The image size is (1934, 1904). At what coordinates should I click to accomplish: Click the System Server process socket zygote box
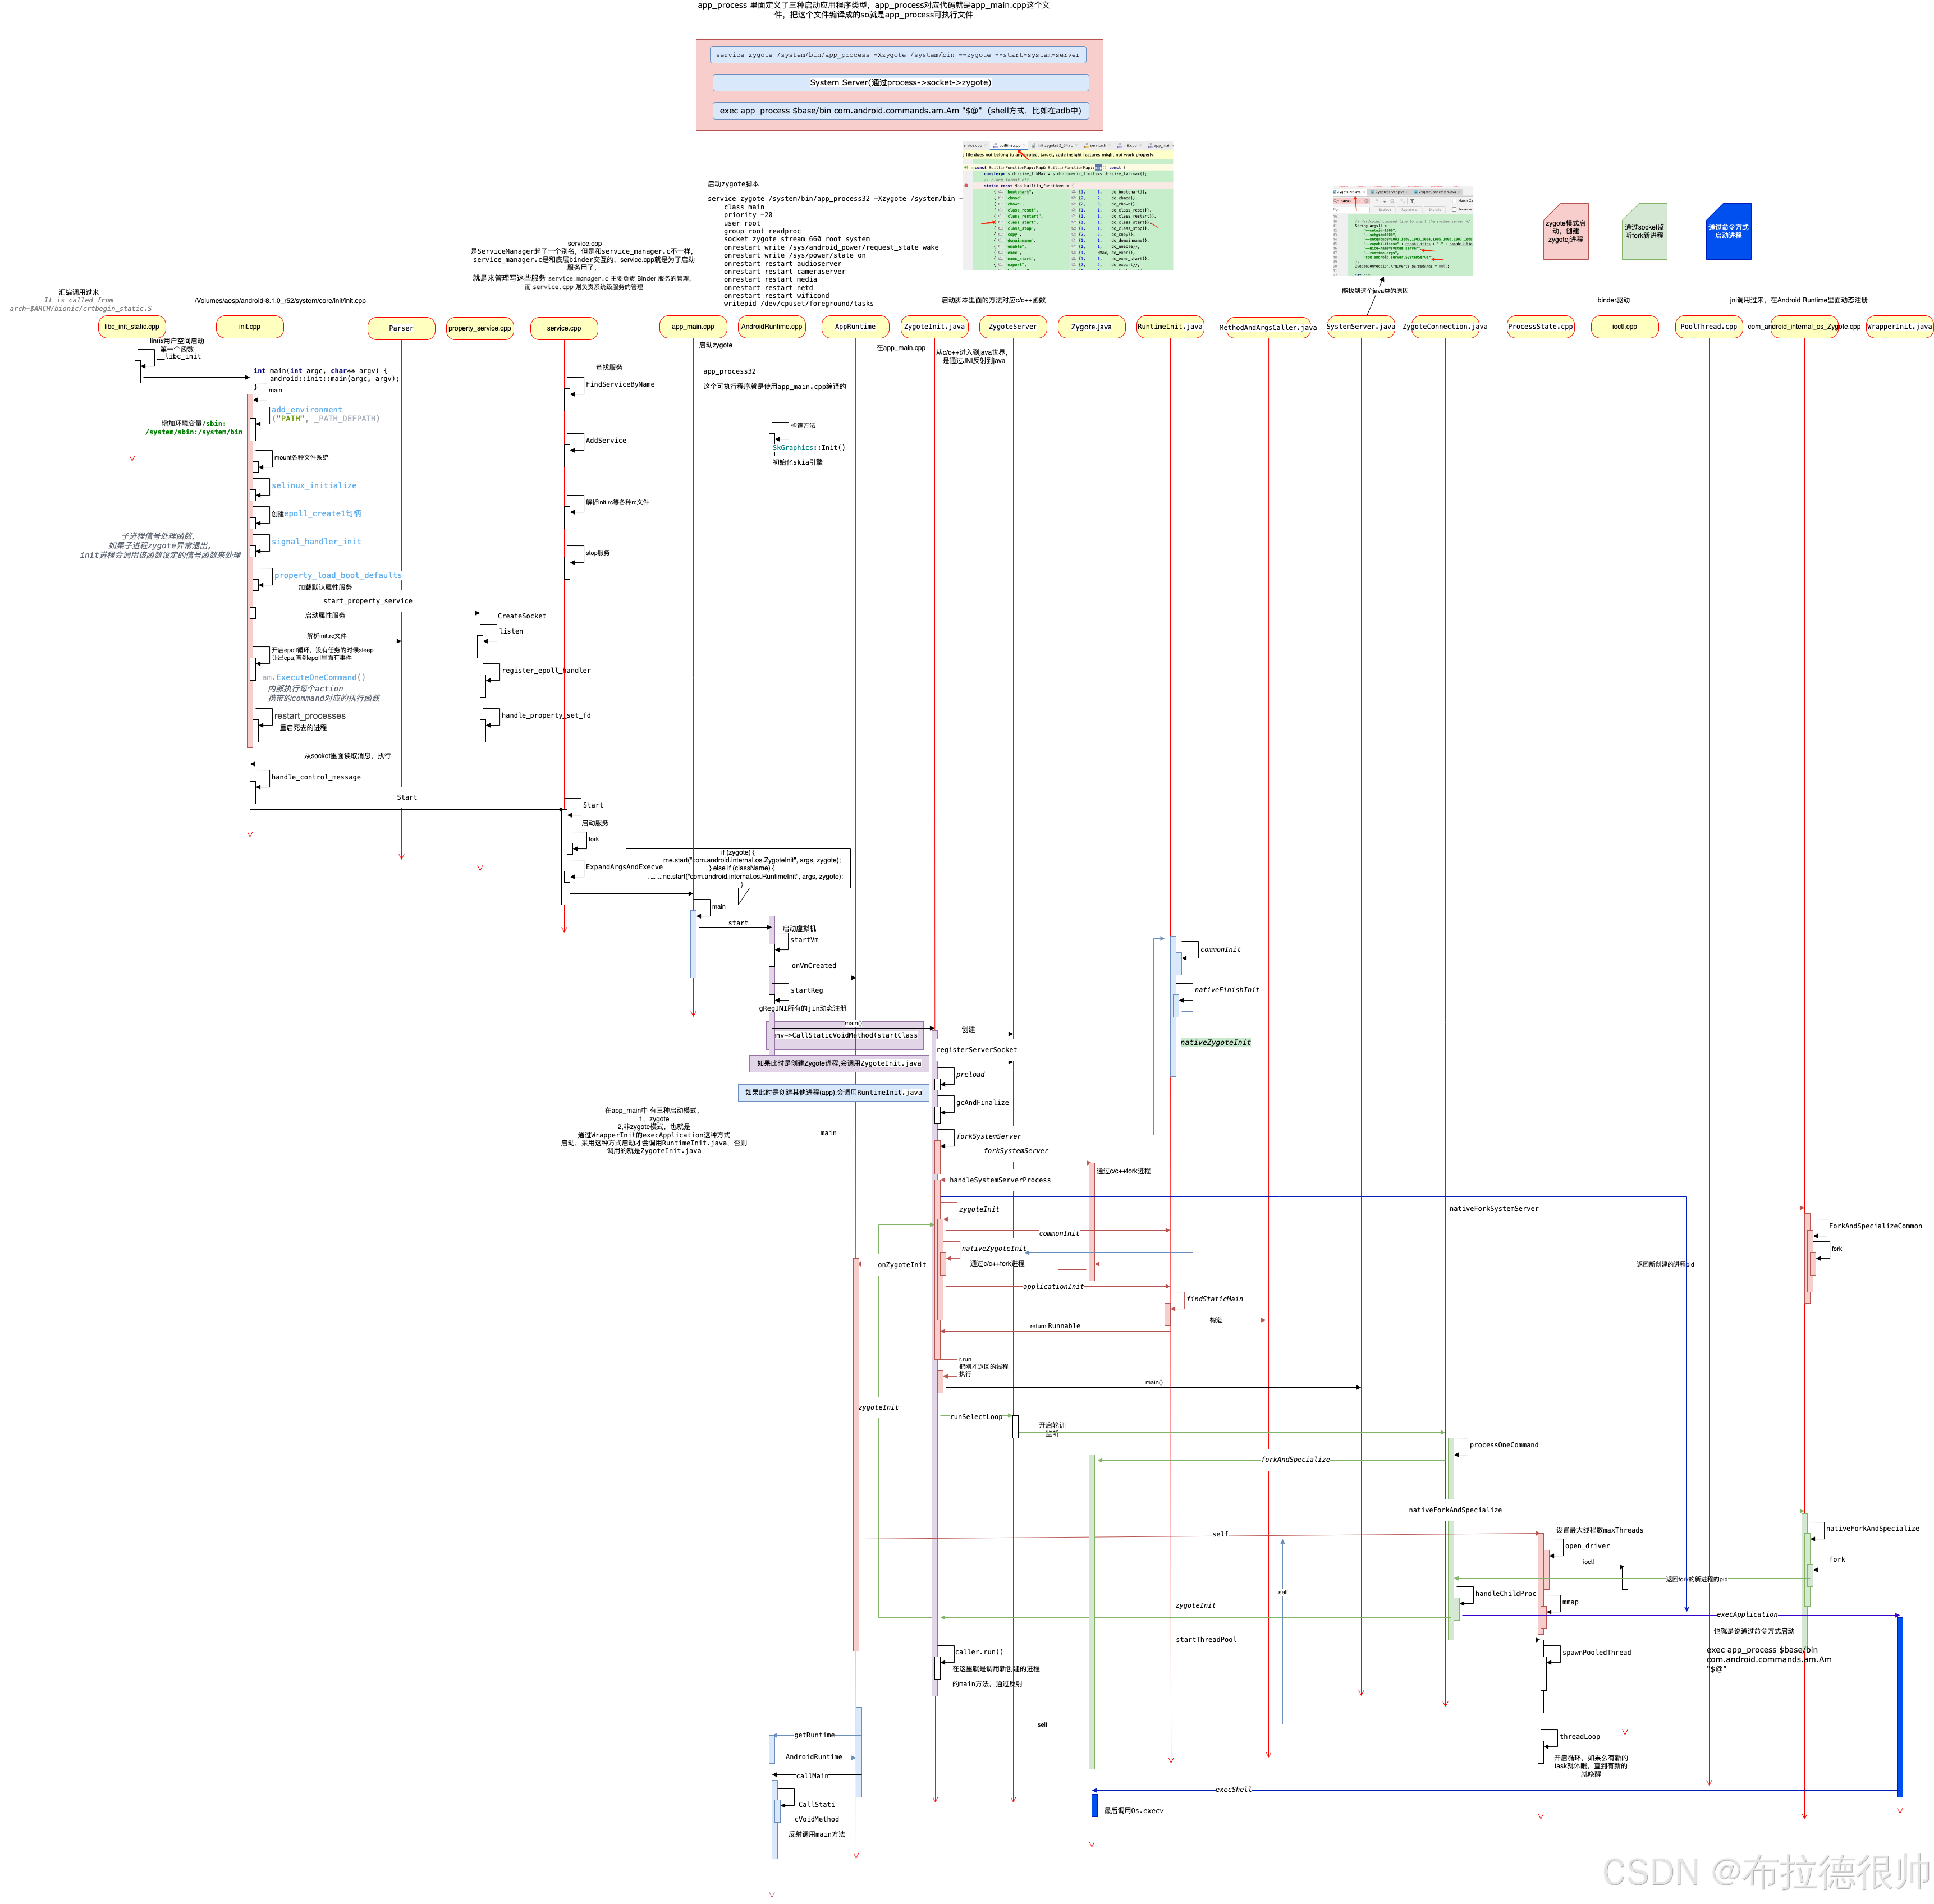(x=900, y=83)
